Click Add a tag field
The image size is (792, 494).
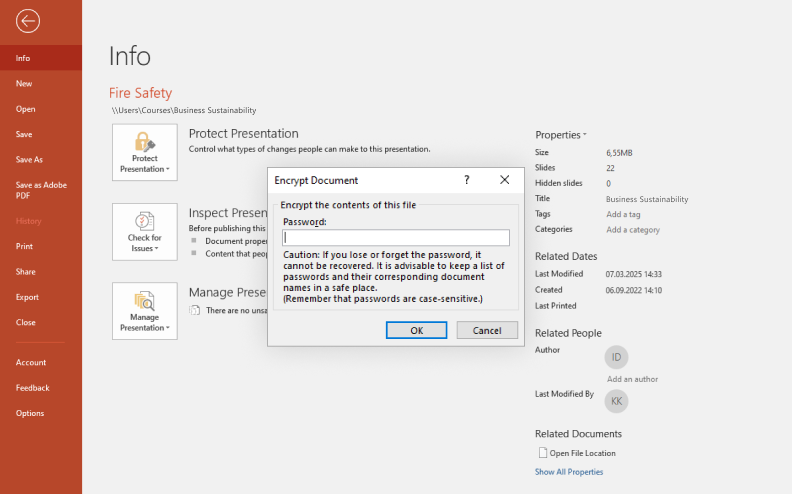coord(623,214)
